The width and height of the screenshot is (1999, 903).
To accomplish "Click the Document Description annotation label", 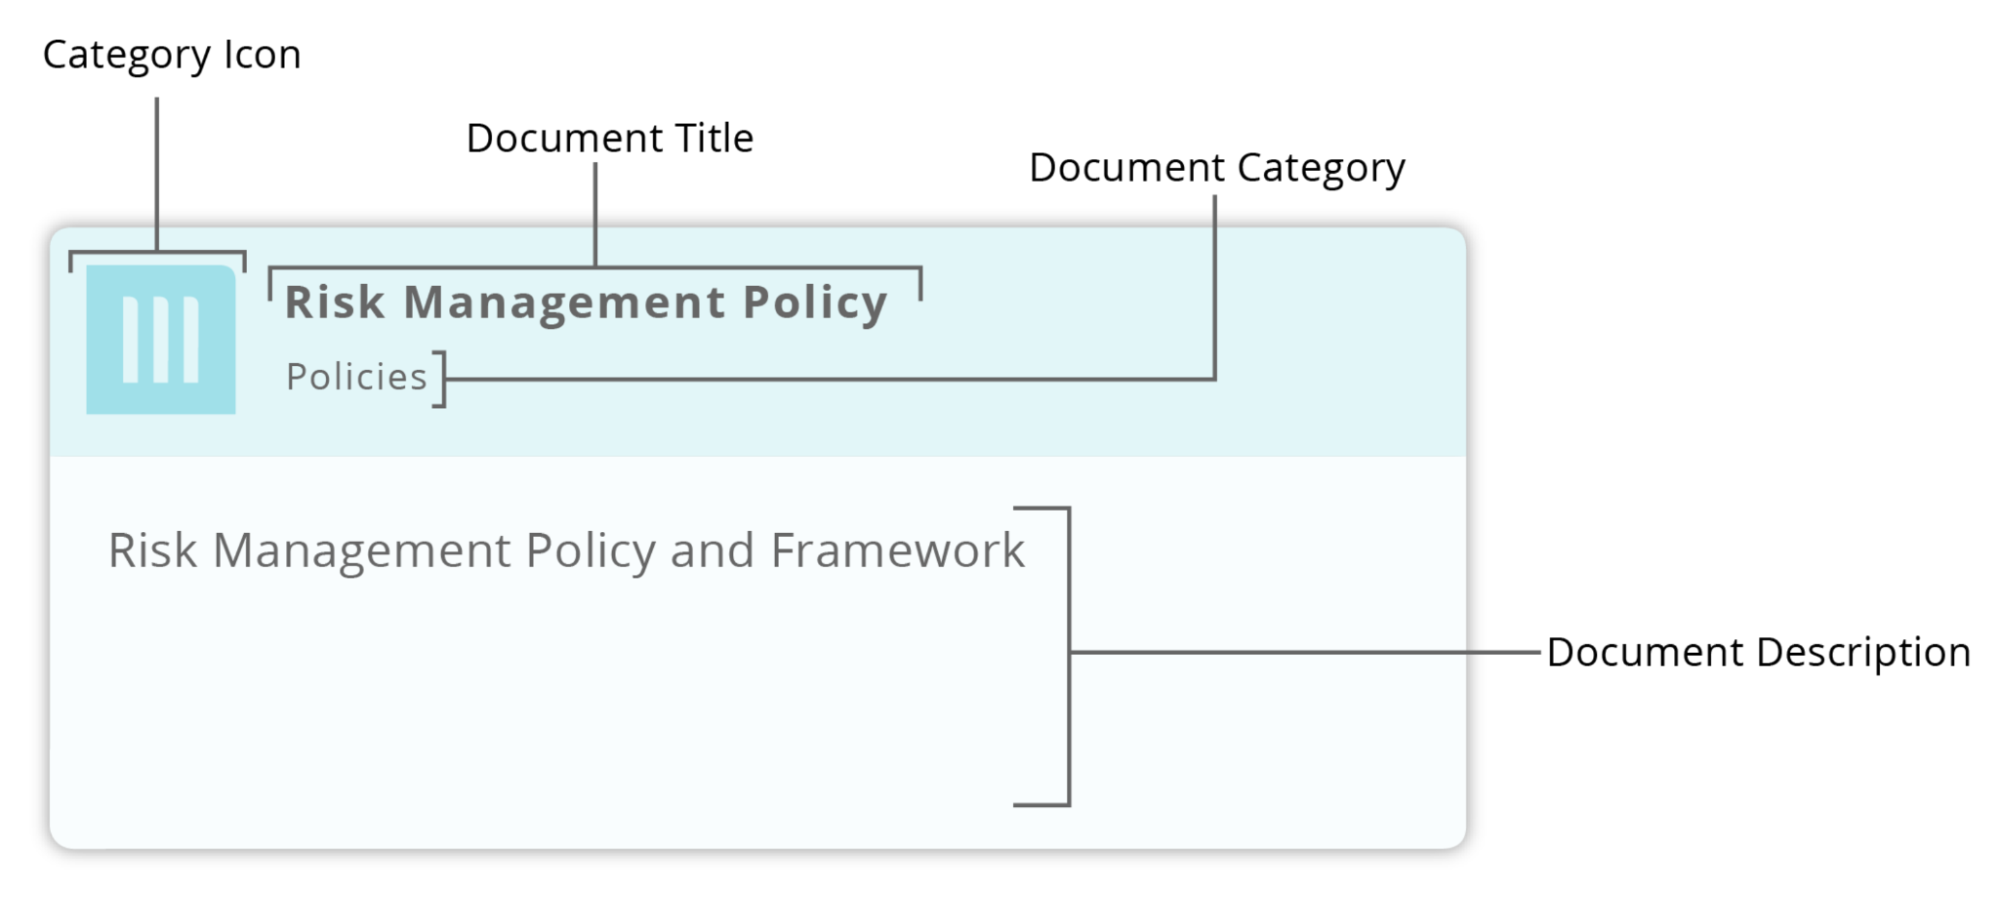I will [x=1758, y=653].
